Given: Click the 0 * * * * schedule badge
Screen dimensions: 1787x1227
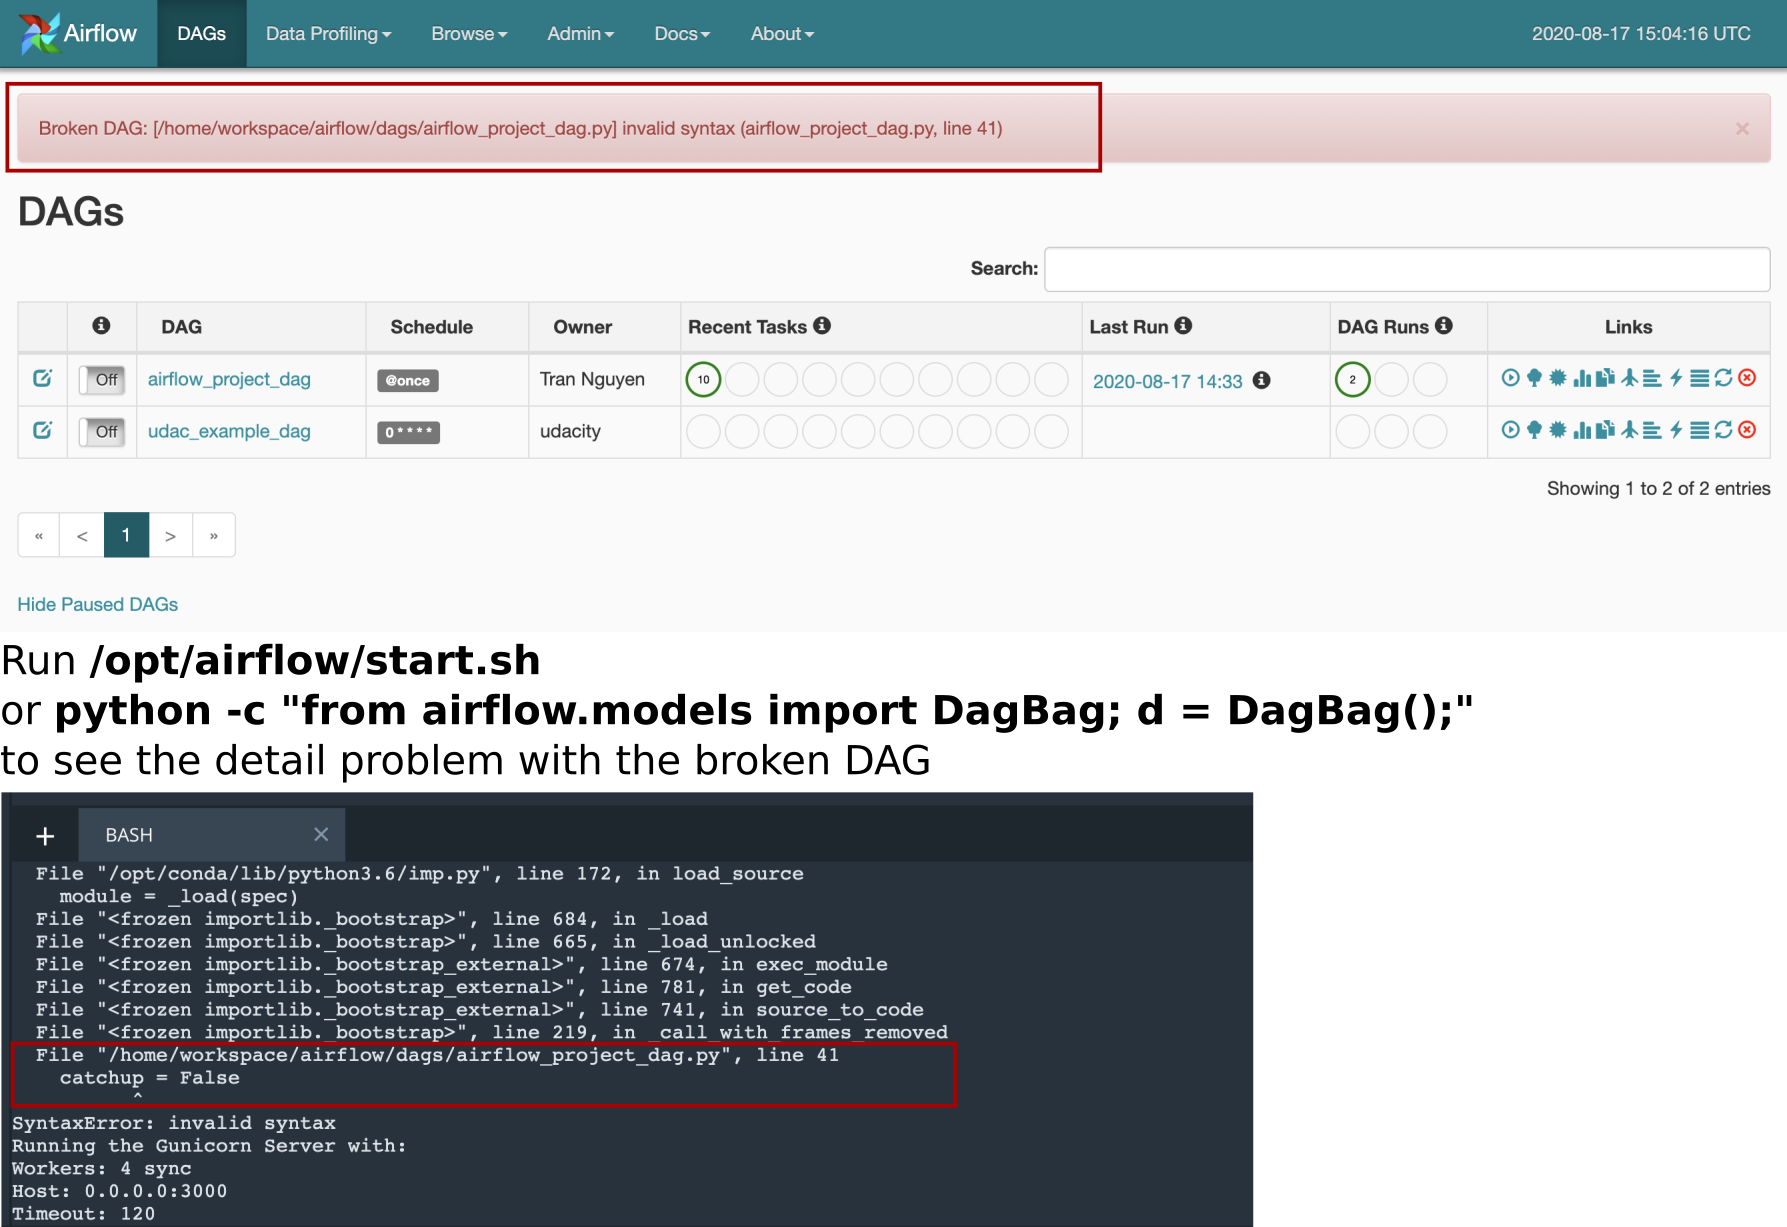Looking at the screenshot, I should (408, 432).
